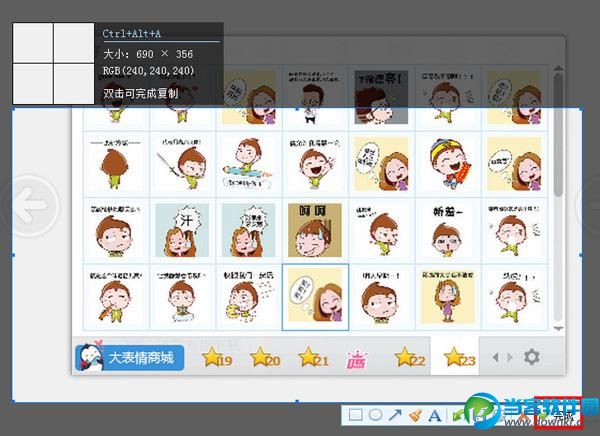The width and height of the screenshot is (600, 436).
Task: Switch to star 20 emoticon tab
Action: [x=265, y=357]
